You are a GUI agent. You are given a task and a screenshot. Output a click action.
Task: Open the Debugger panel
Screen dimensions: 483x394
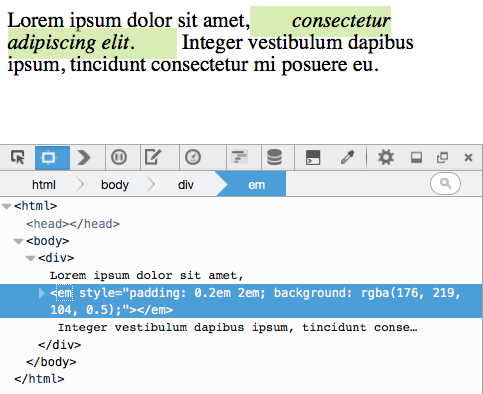coord(119,157)
